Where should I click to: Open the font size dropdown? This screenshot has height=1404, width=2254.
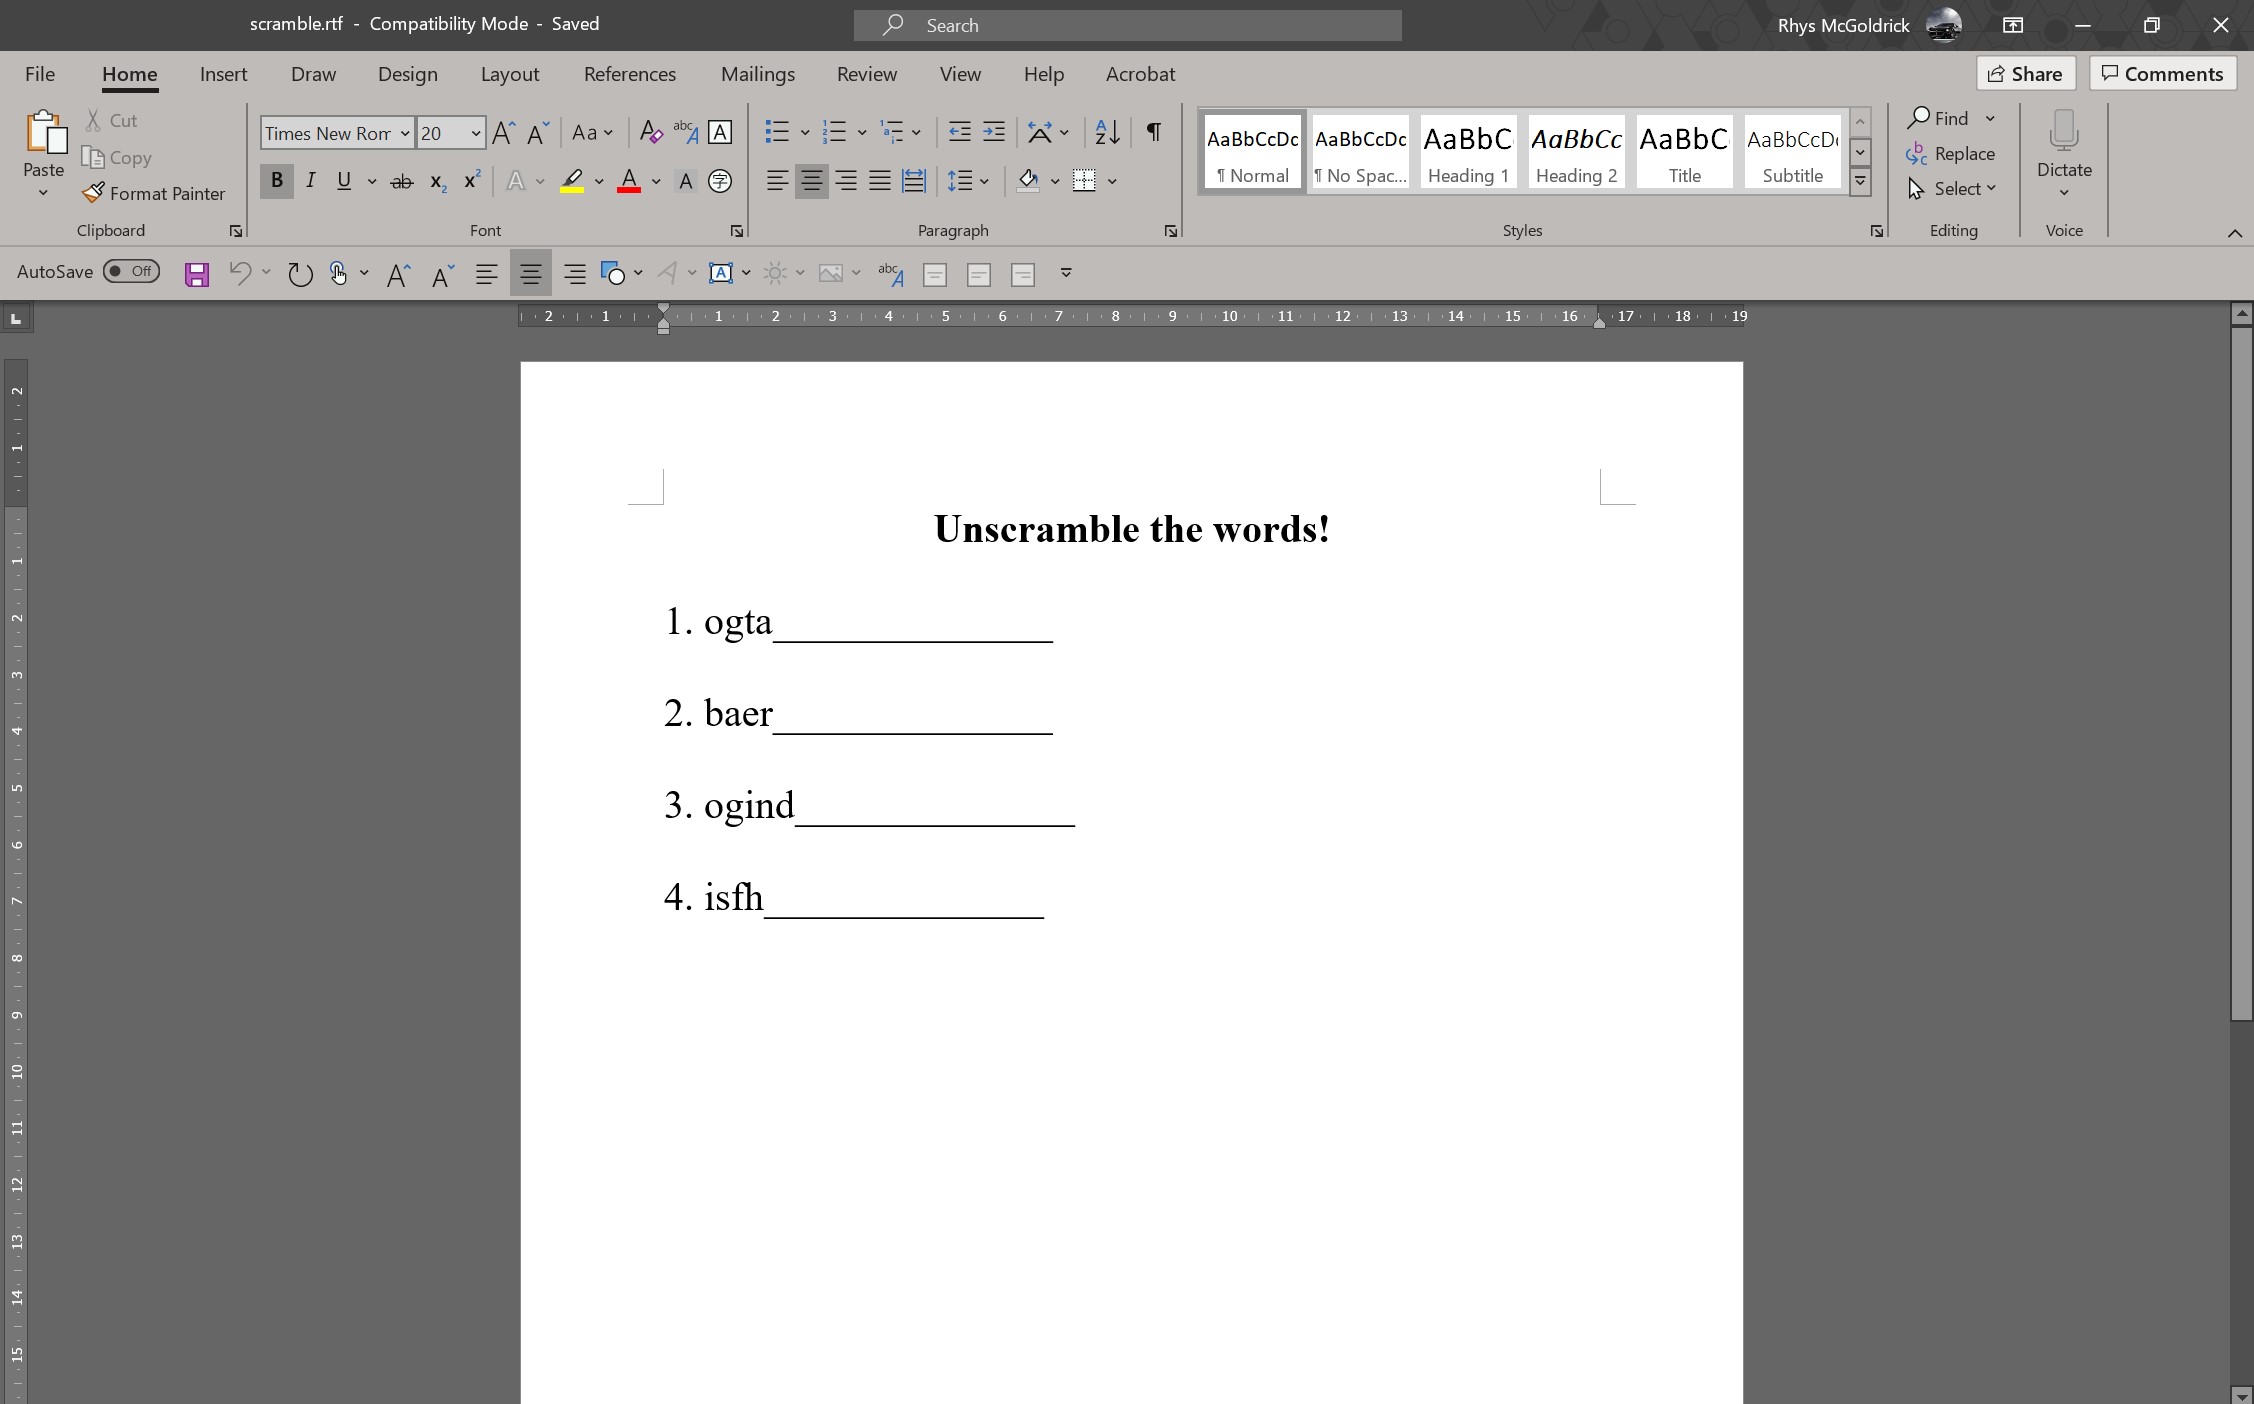476,133
